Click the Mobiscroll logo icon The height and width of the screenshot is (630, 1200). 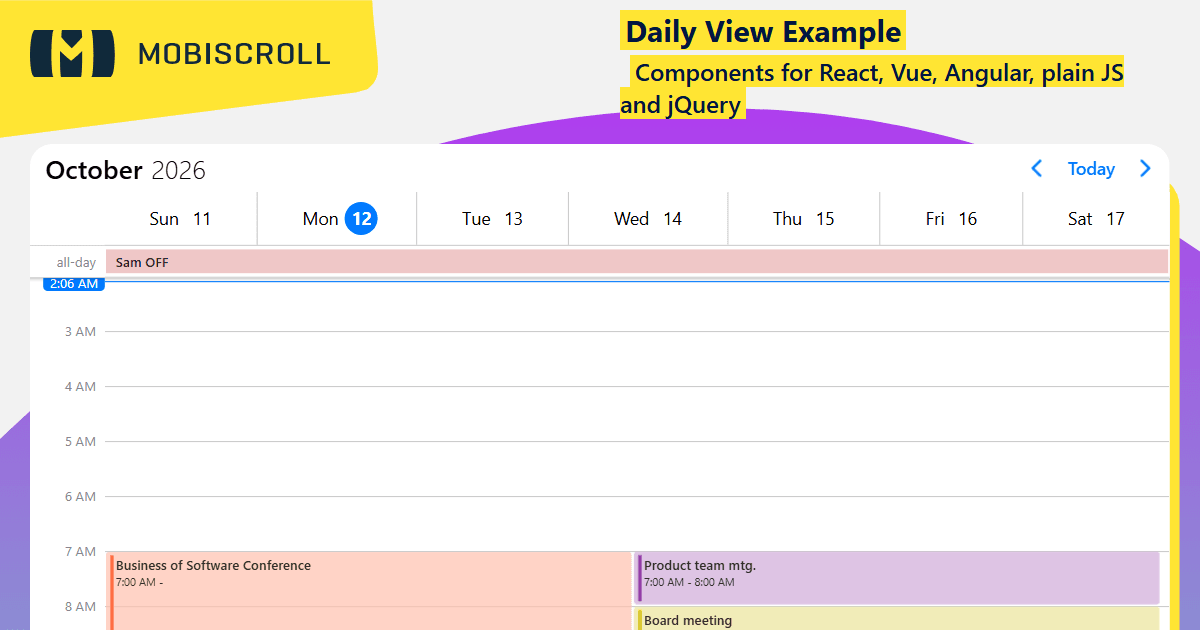(x=73, y=54)
